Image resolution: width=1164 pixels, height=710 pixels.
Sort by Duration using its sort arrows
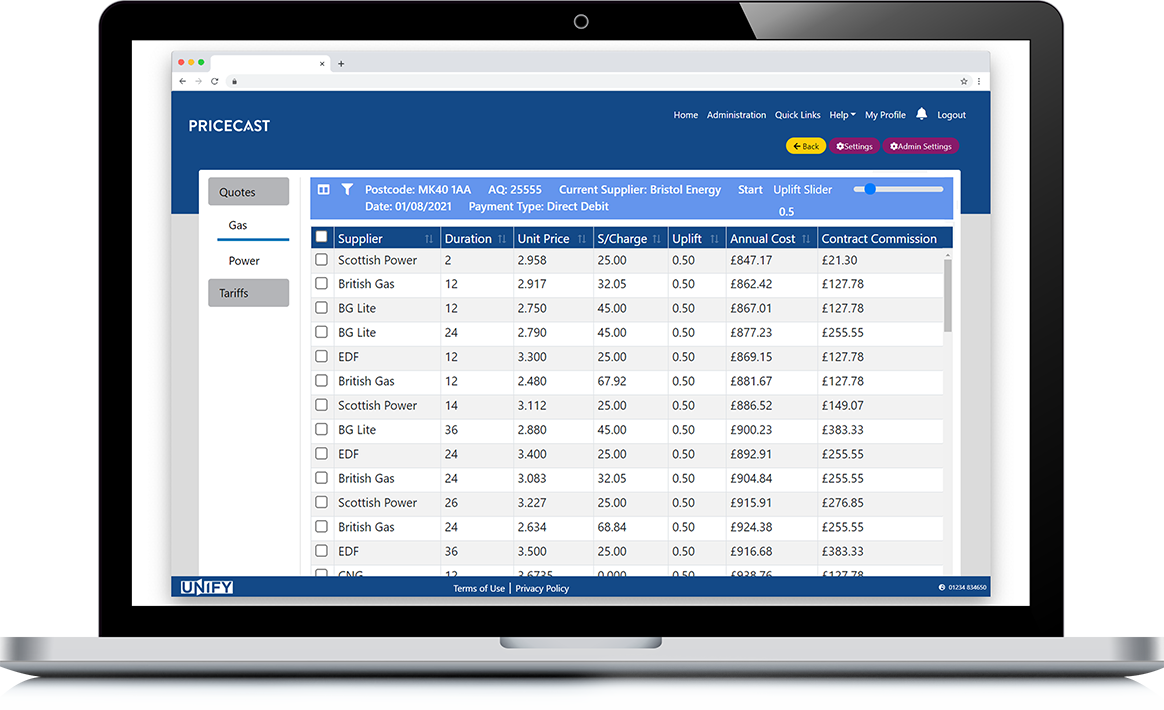pyautogui.click(x=502, y=239)
